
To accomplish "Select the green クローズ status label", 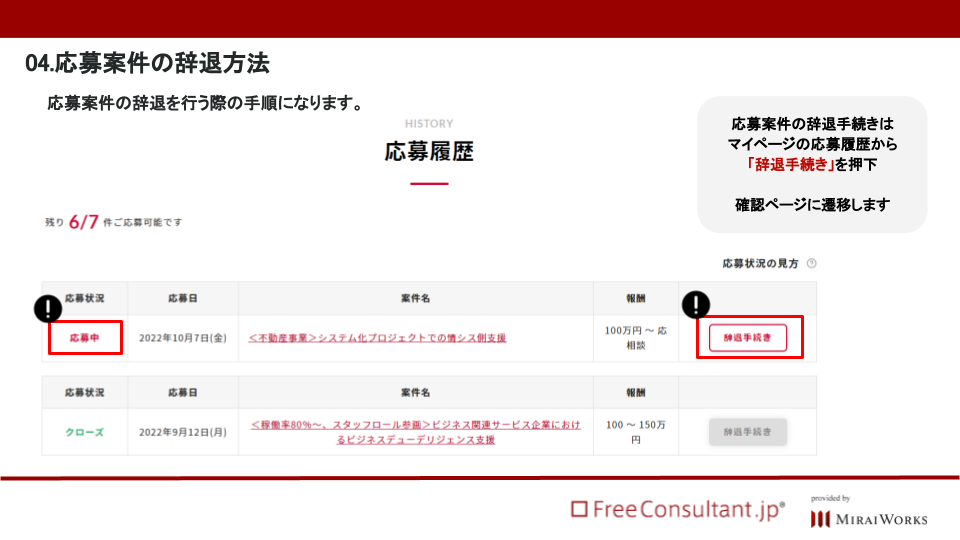I will pos(84,432).
